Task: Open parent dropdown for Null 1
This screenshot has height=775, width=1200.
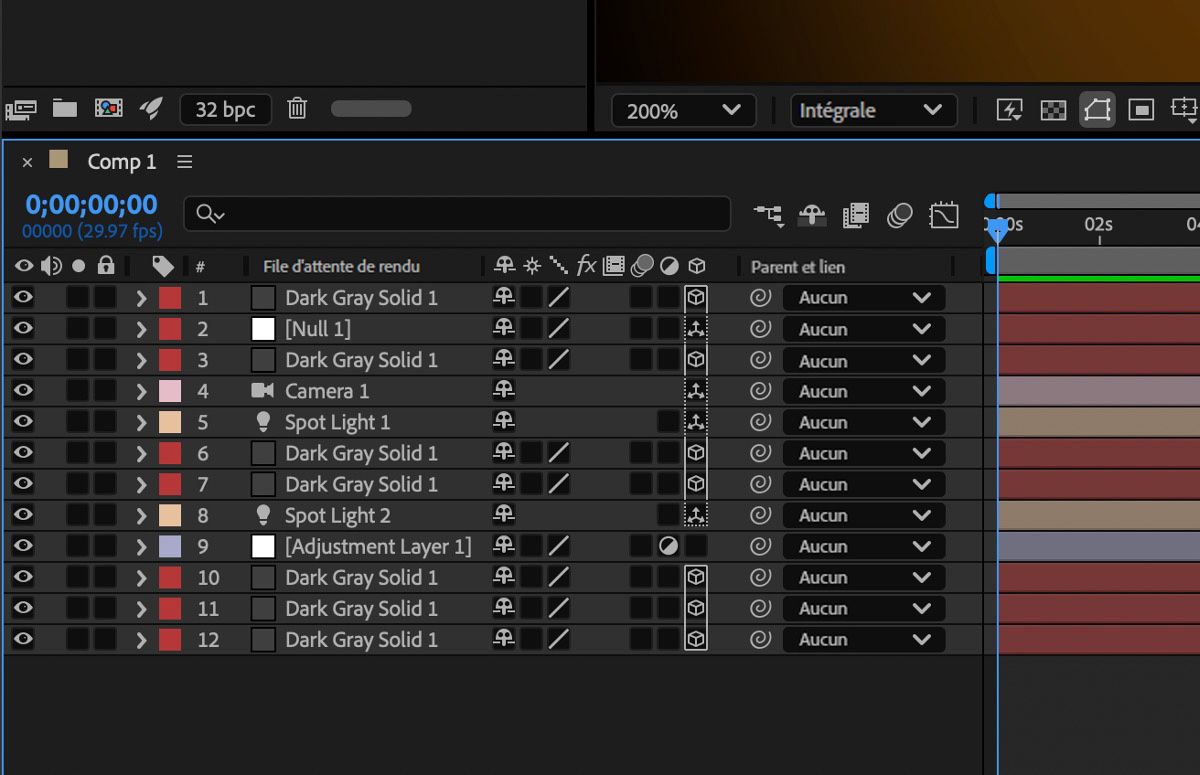Action: 863,329
